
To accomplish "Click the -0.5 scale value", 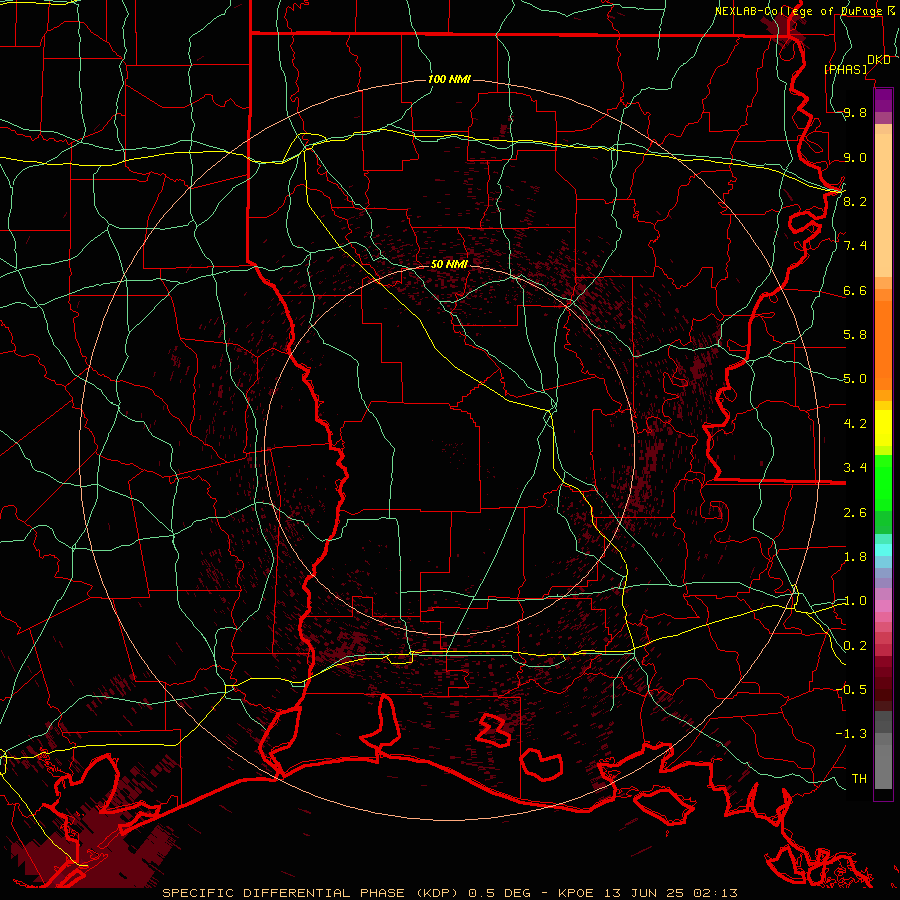I will click(x=851, y=689).
